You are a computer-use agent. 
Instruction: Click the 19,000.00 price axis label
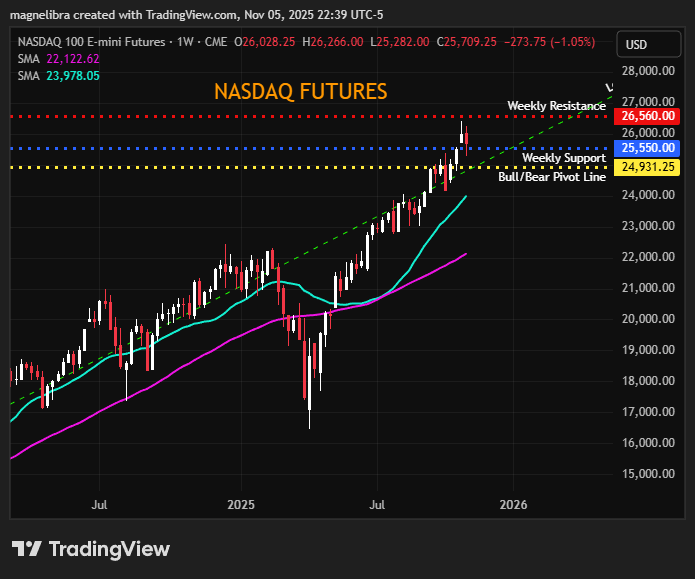coord(648,350)
